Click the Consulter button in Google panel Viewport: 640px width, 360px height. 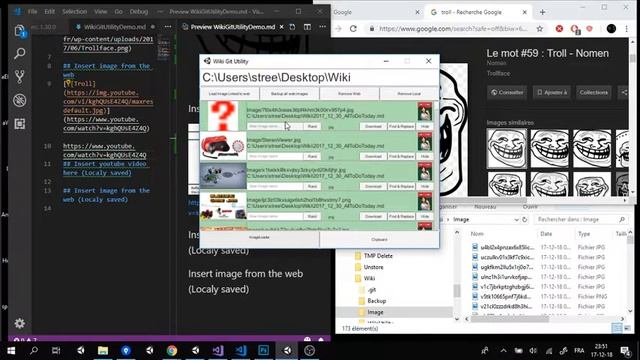(x=507, y=92)
